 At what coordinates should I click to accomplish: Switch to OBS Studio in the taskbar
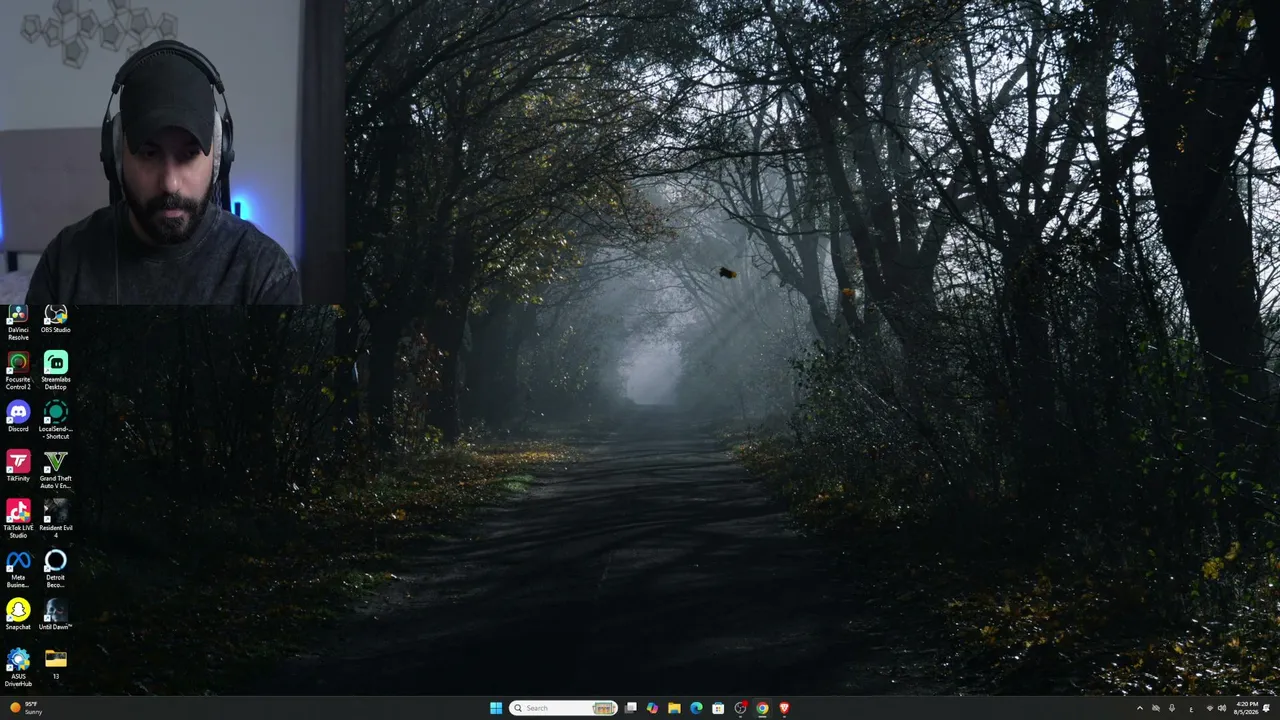pos(740,708)
